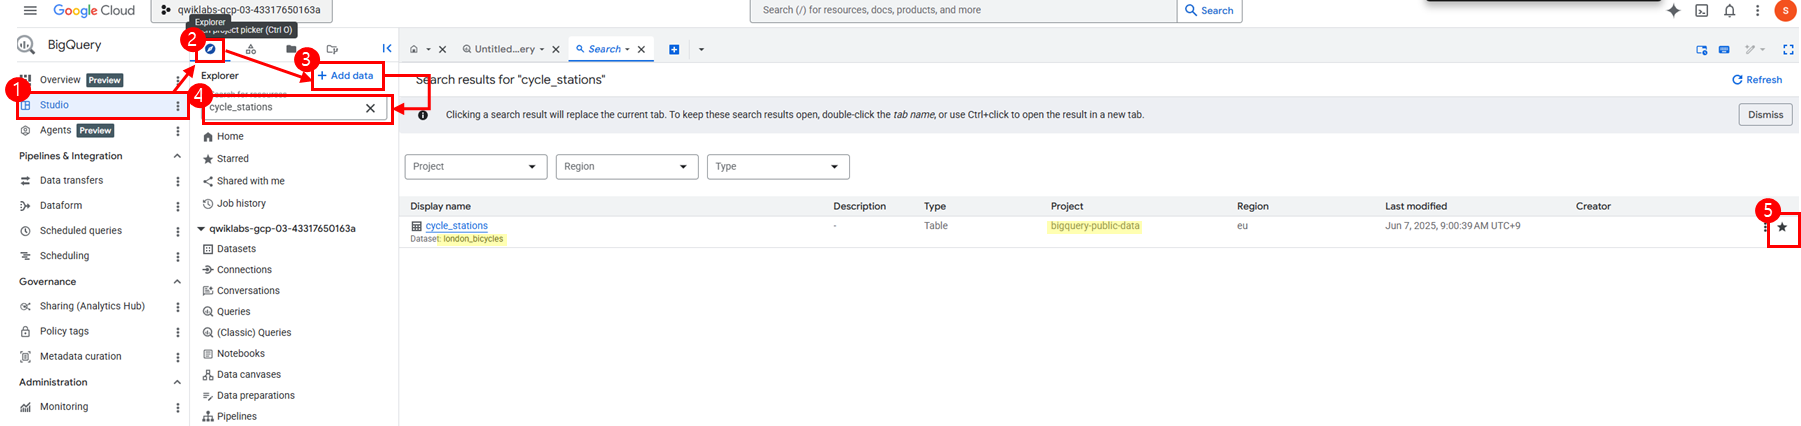Switch to the Search tab
This screenshot has height=426, width=1801.
(603, 49)
